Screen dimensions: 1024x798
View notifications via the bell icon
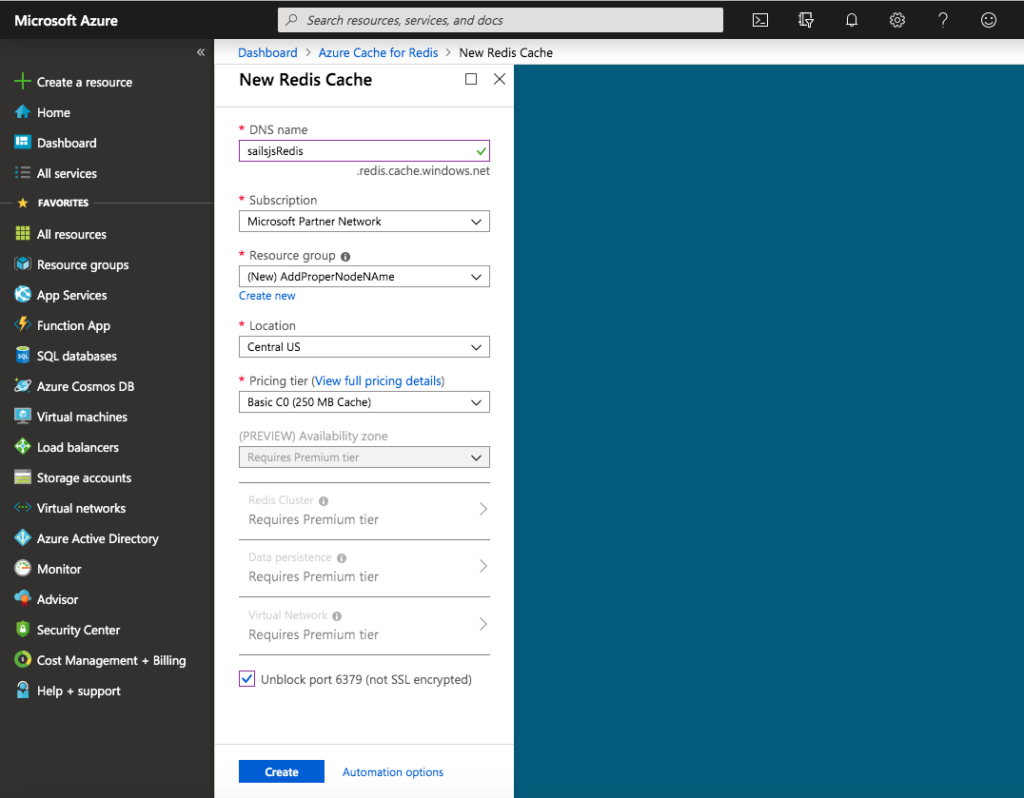[851, 19]
